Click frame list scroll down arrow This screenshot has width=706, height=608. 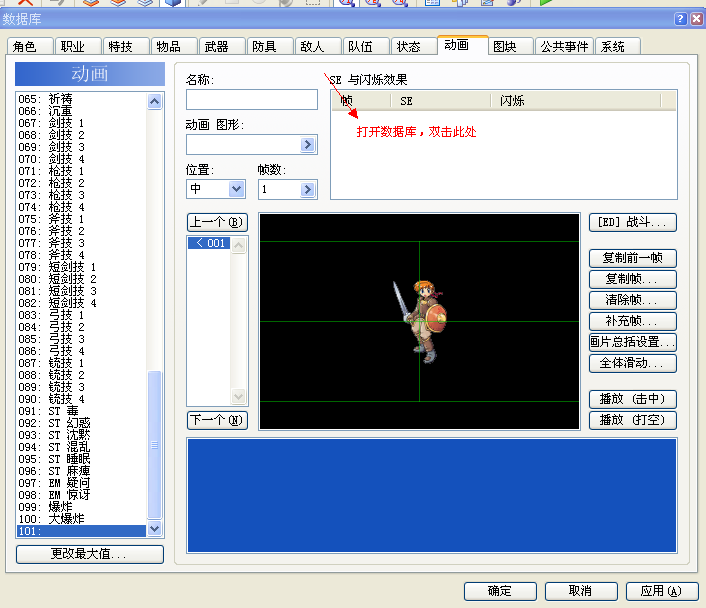coord(239,396)
